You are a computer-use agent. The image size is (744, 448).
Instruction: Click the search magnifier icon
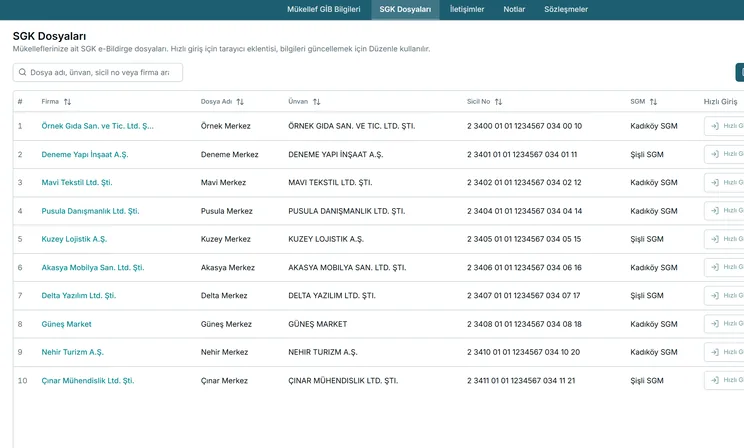click(22, 72)
